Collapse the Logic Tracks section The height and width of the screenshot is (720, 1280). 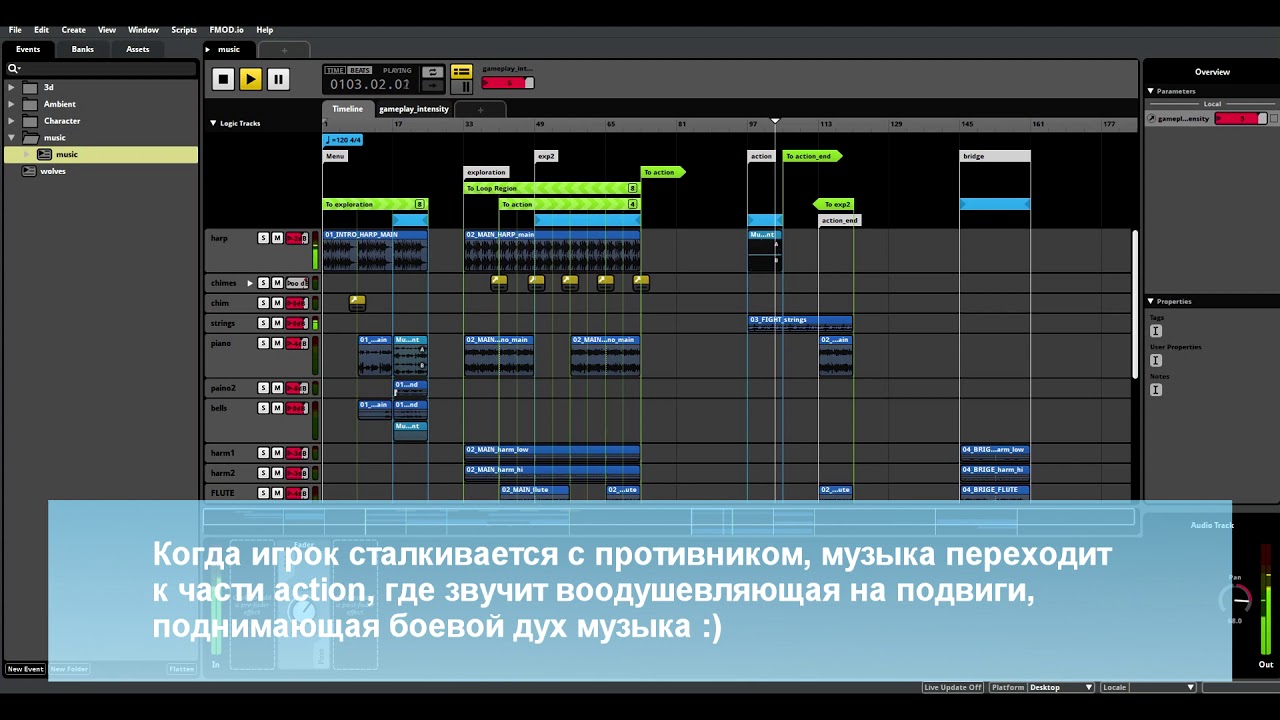213,123
